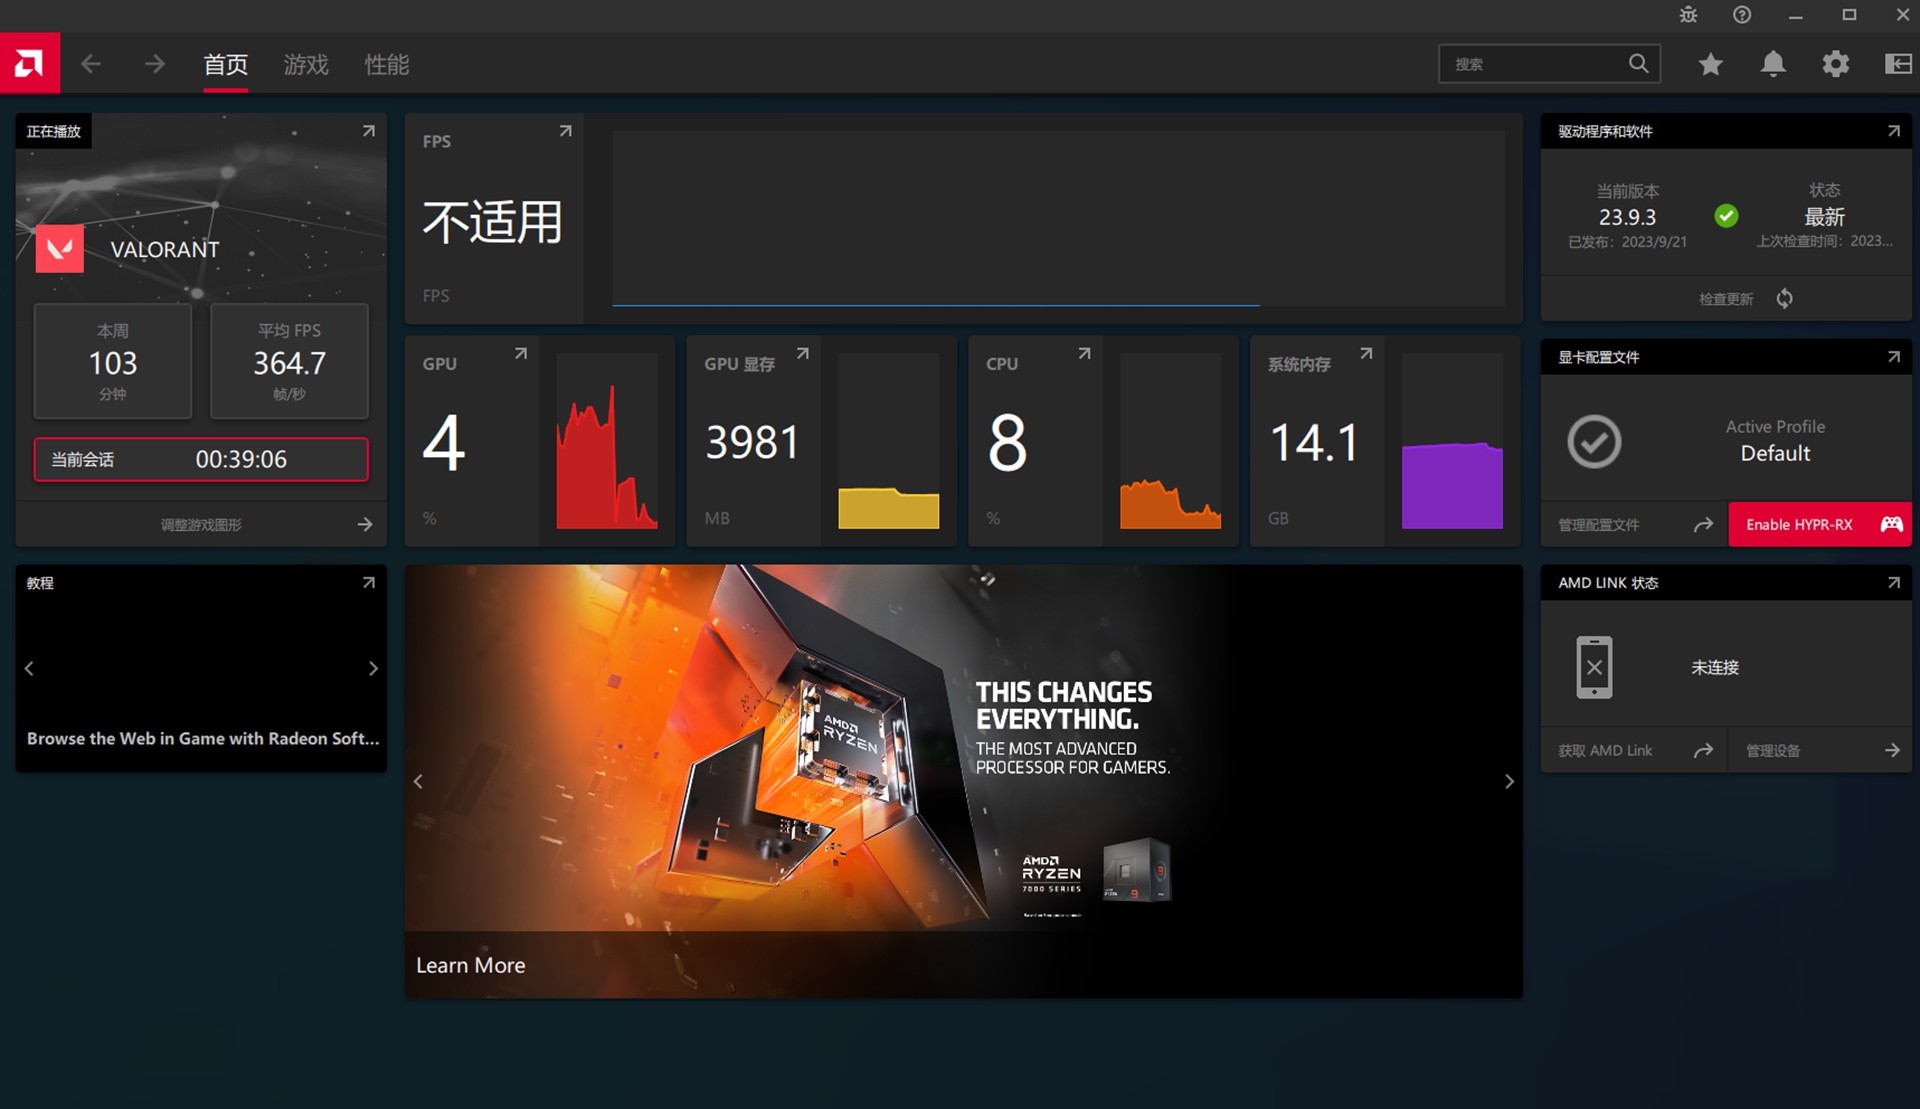Open 调整游戏图形 link
1920x1109 pixels.
(201, 525)
